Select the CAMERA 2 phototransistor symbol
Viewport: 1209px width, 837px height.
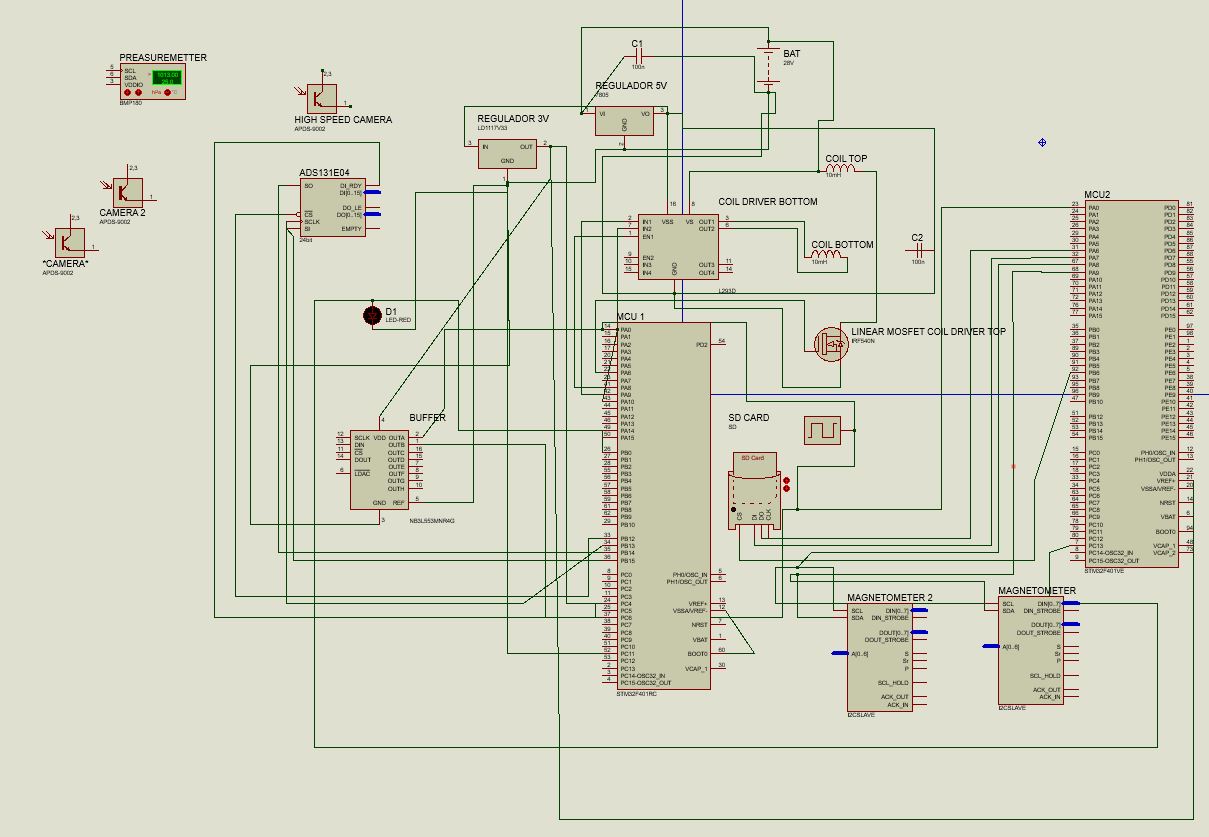(130, 190)
